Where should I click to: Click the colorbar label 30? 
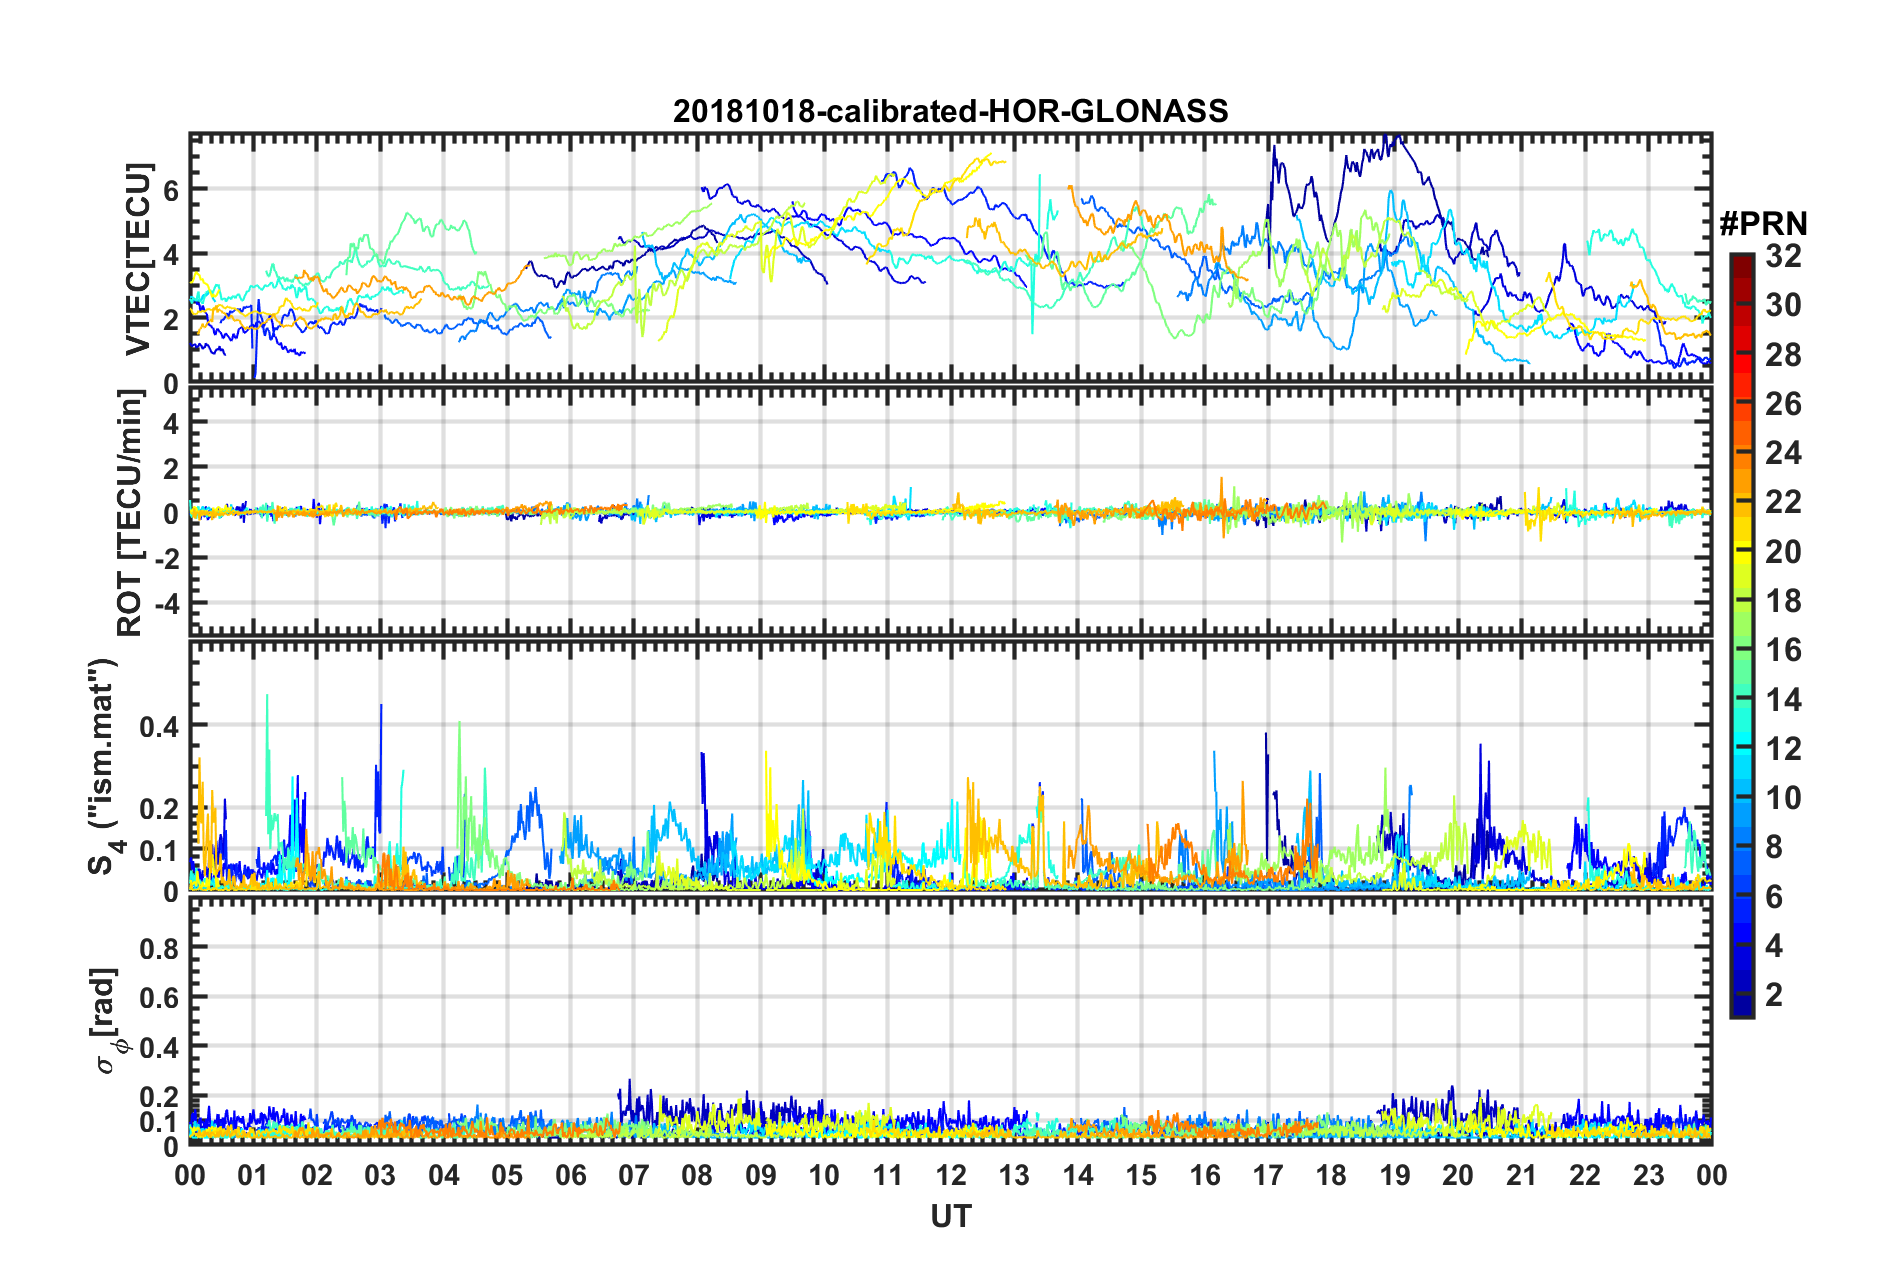(1783, 305)
